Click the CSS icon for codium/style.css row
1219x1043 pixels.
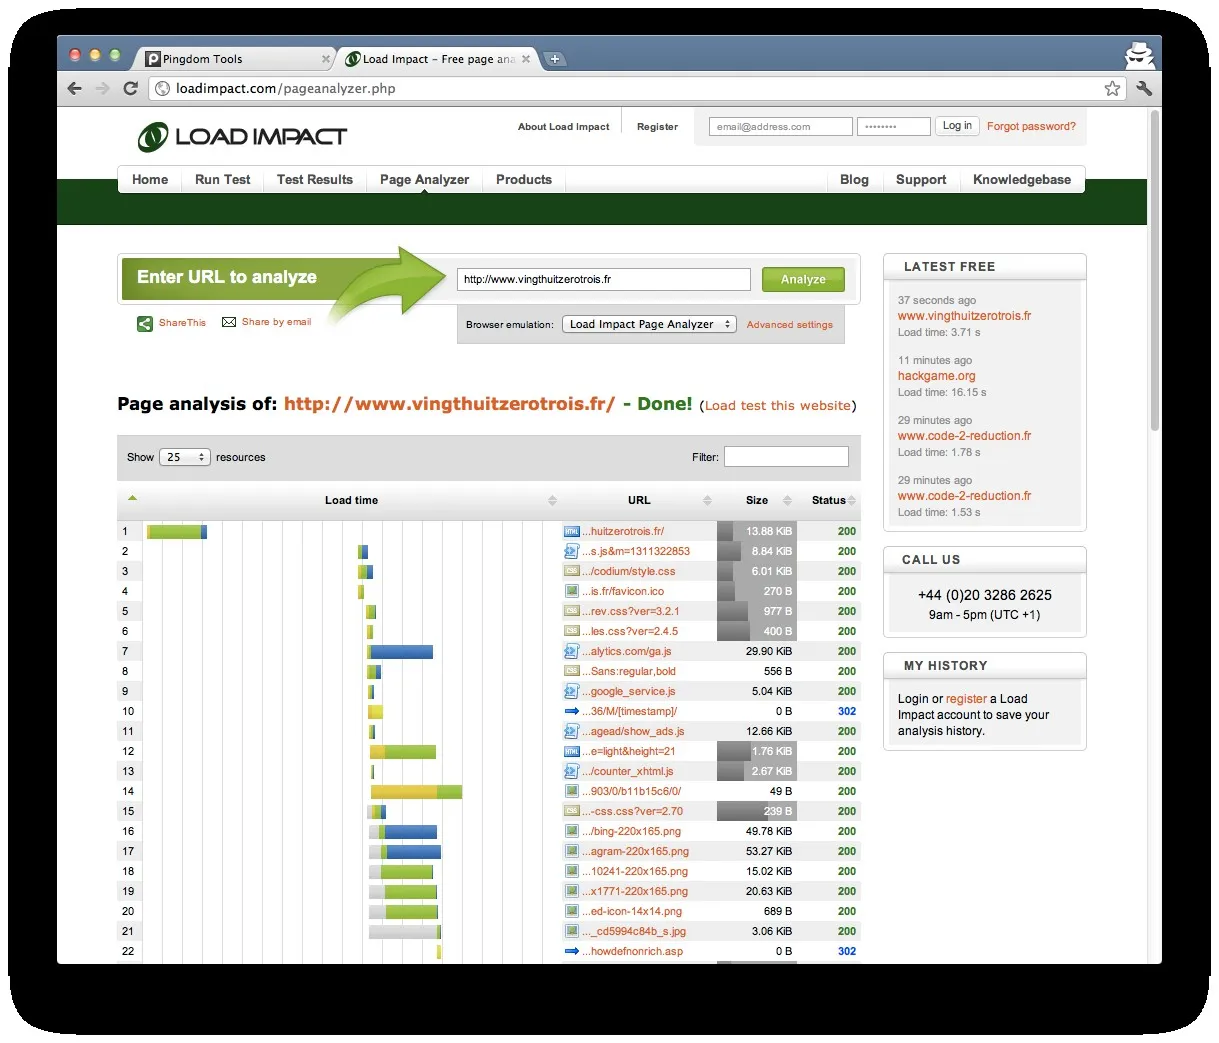point(572,571)
